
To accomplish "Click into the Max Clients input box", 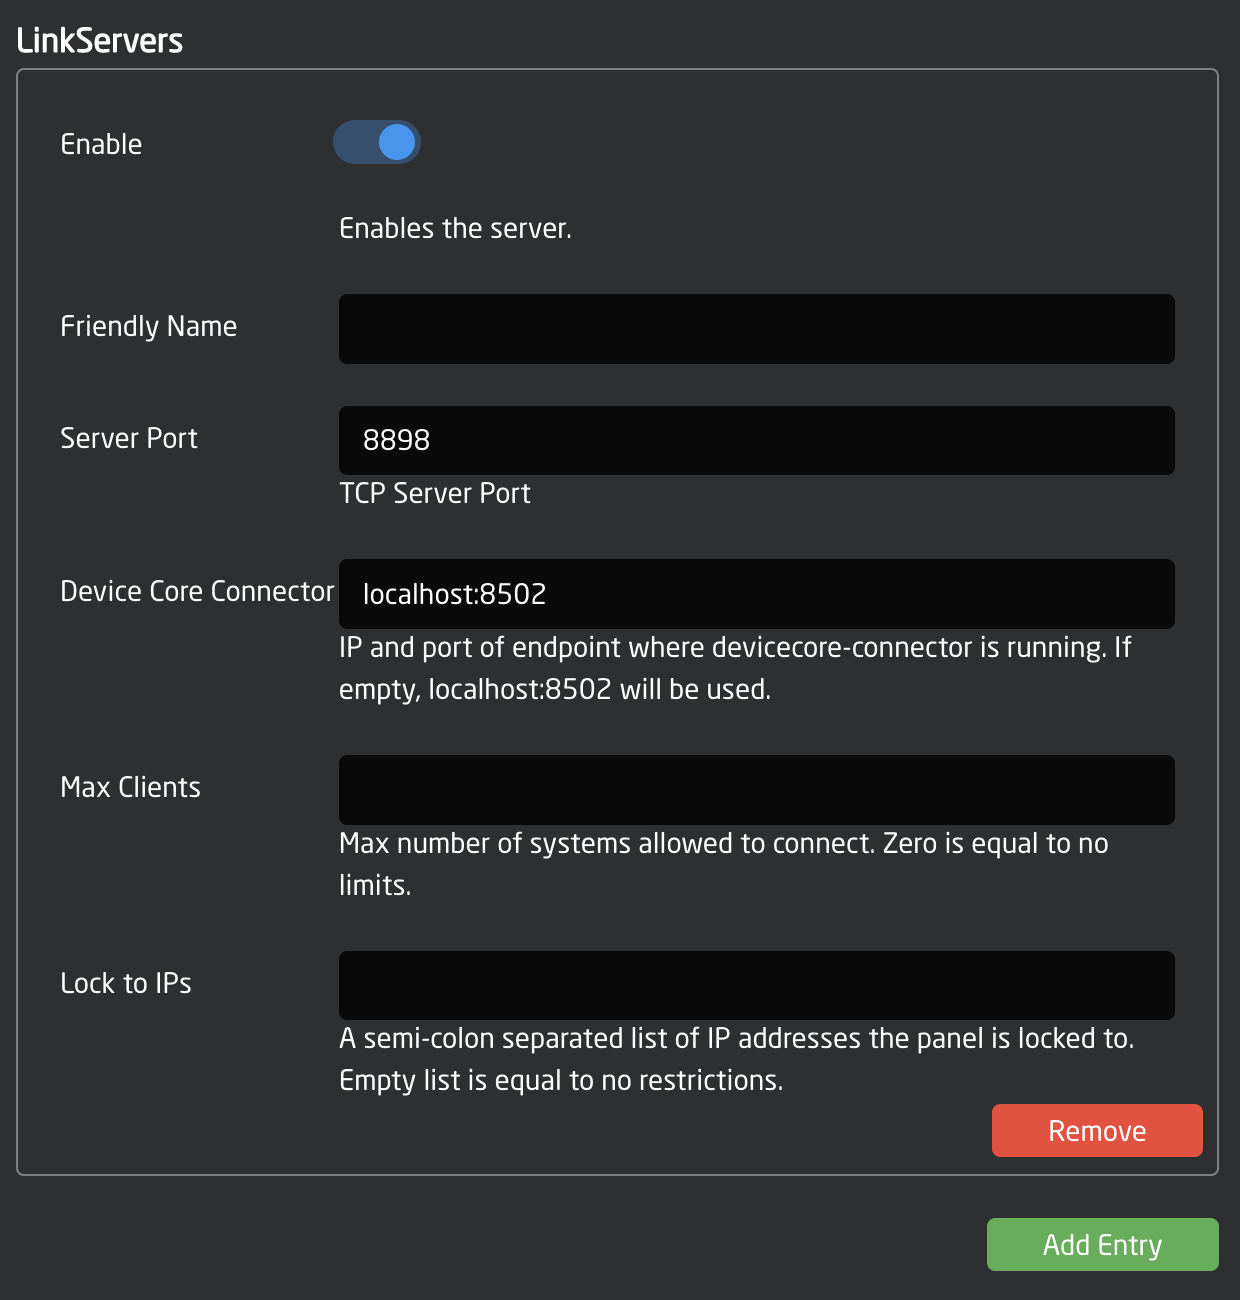I will 756,790.
